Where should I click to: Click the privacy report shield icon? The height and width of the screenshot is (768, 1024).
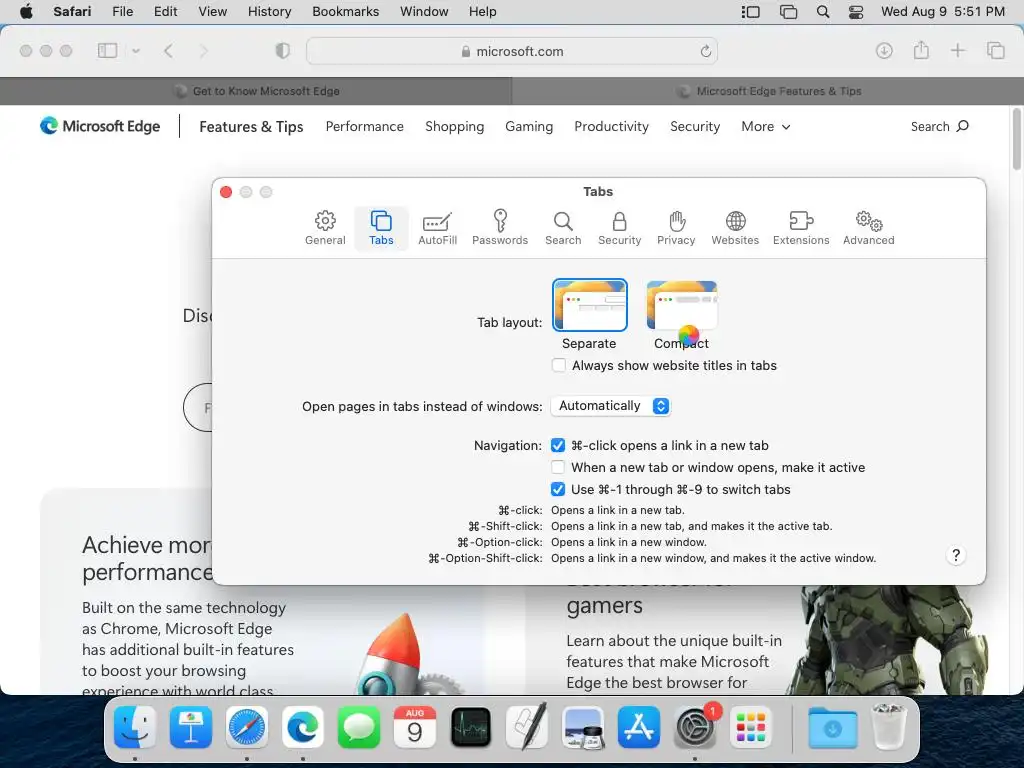click(282, 50)
